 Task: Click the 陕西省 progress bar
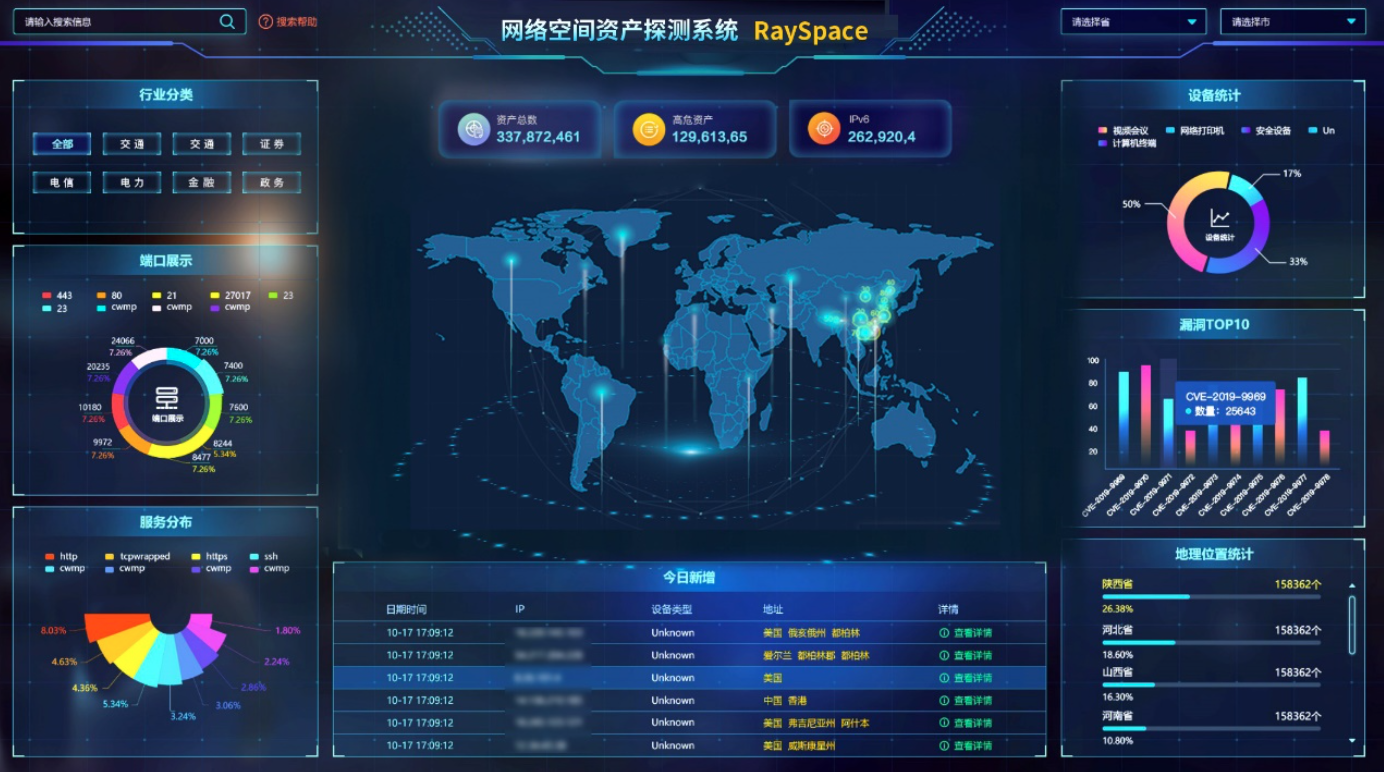(x=1211, y=597)
